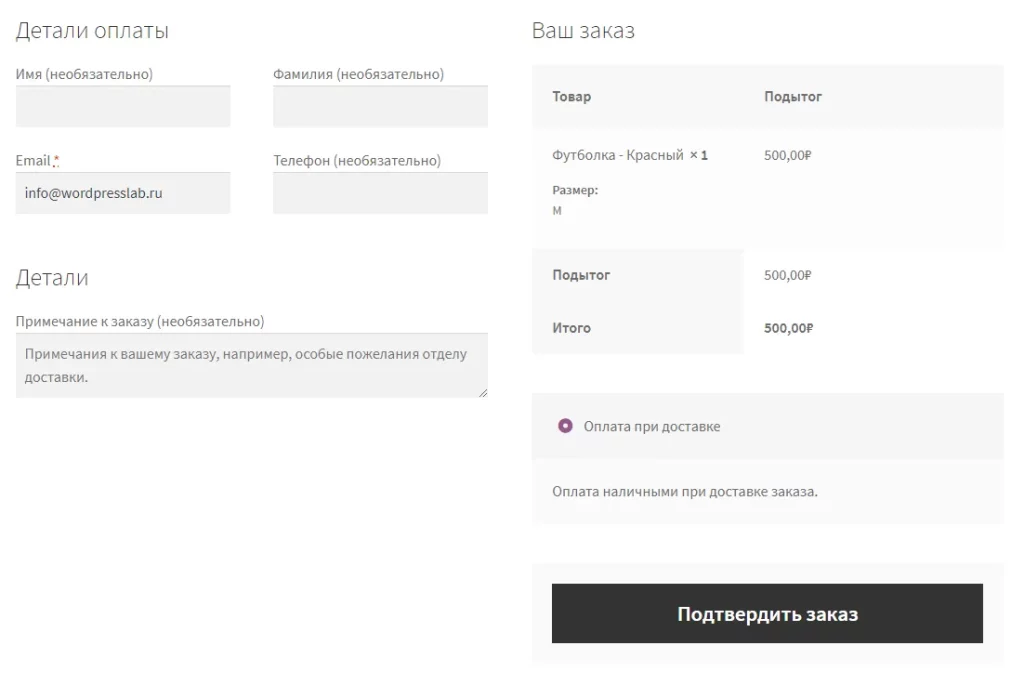
Task: Click the Примечание к заказу (необязательно) label
Action: (x=140, y=321)
